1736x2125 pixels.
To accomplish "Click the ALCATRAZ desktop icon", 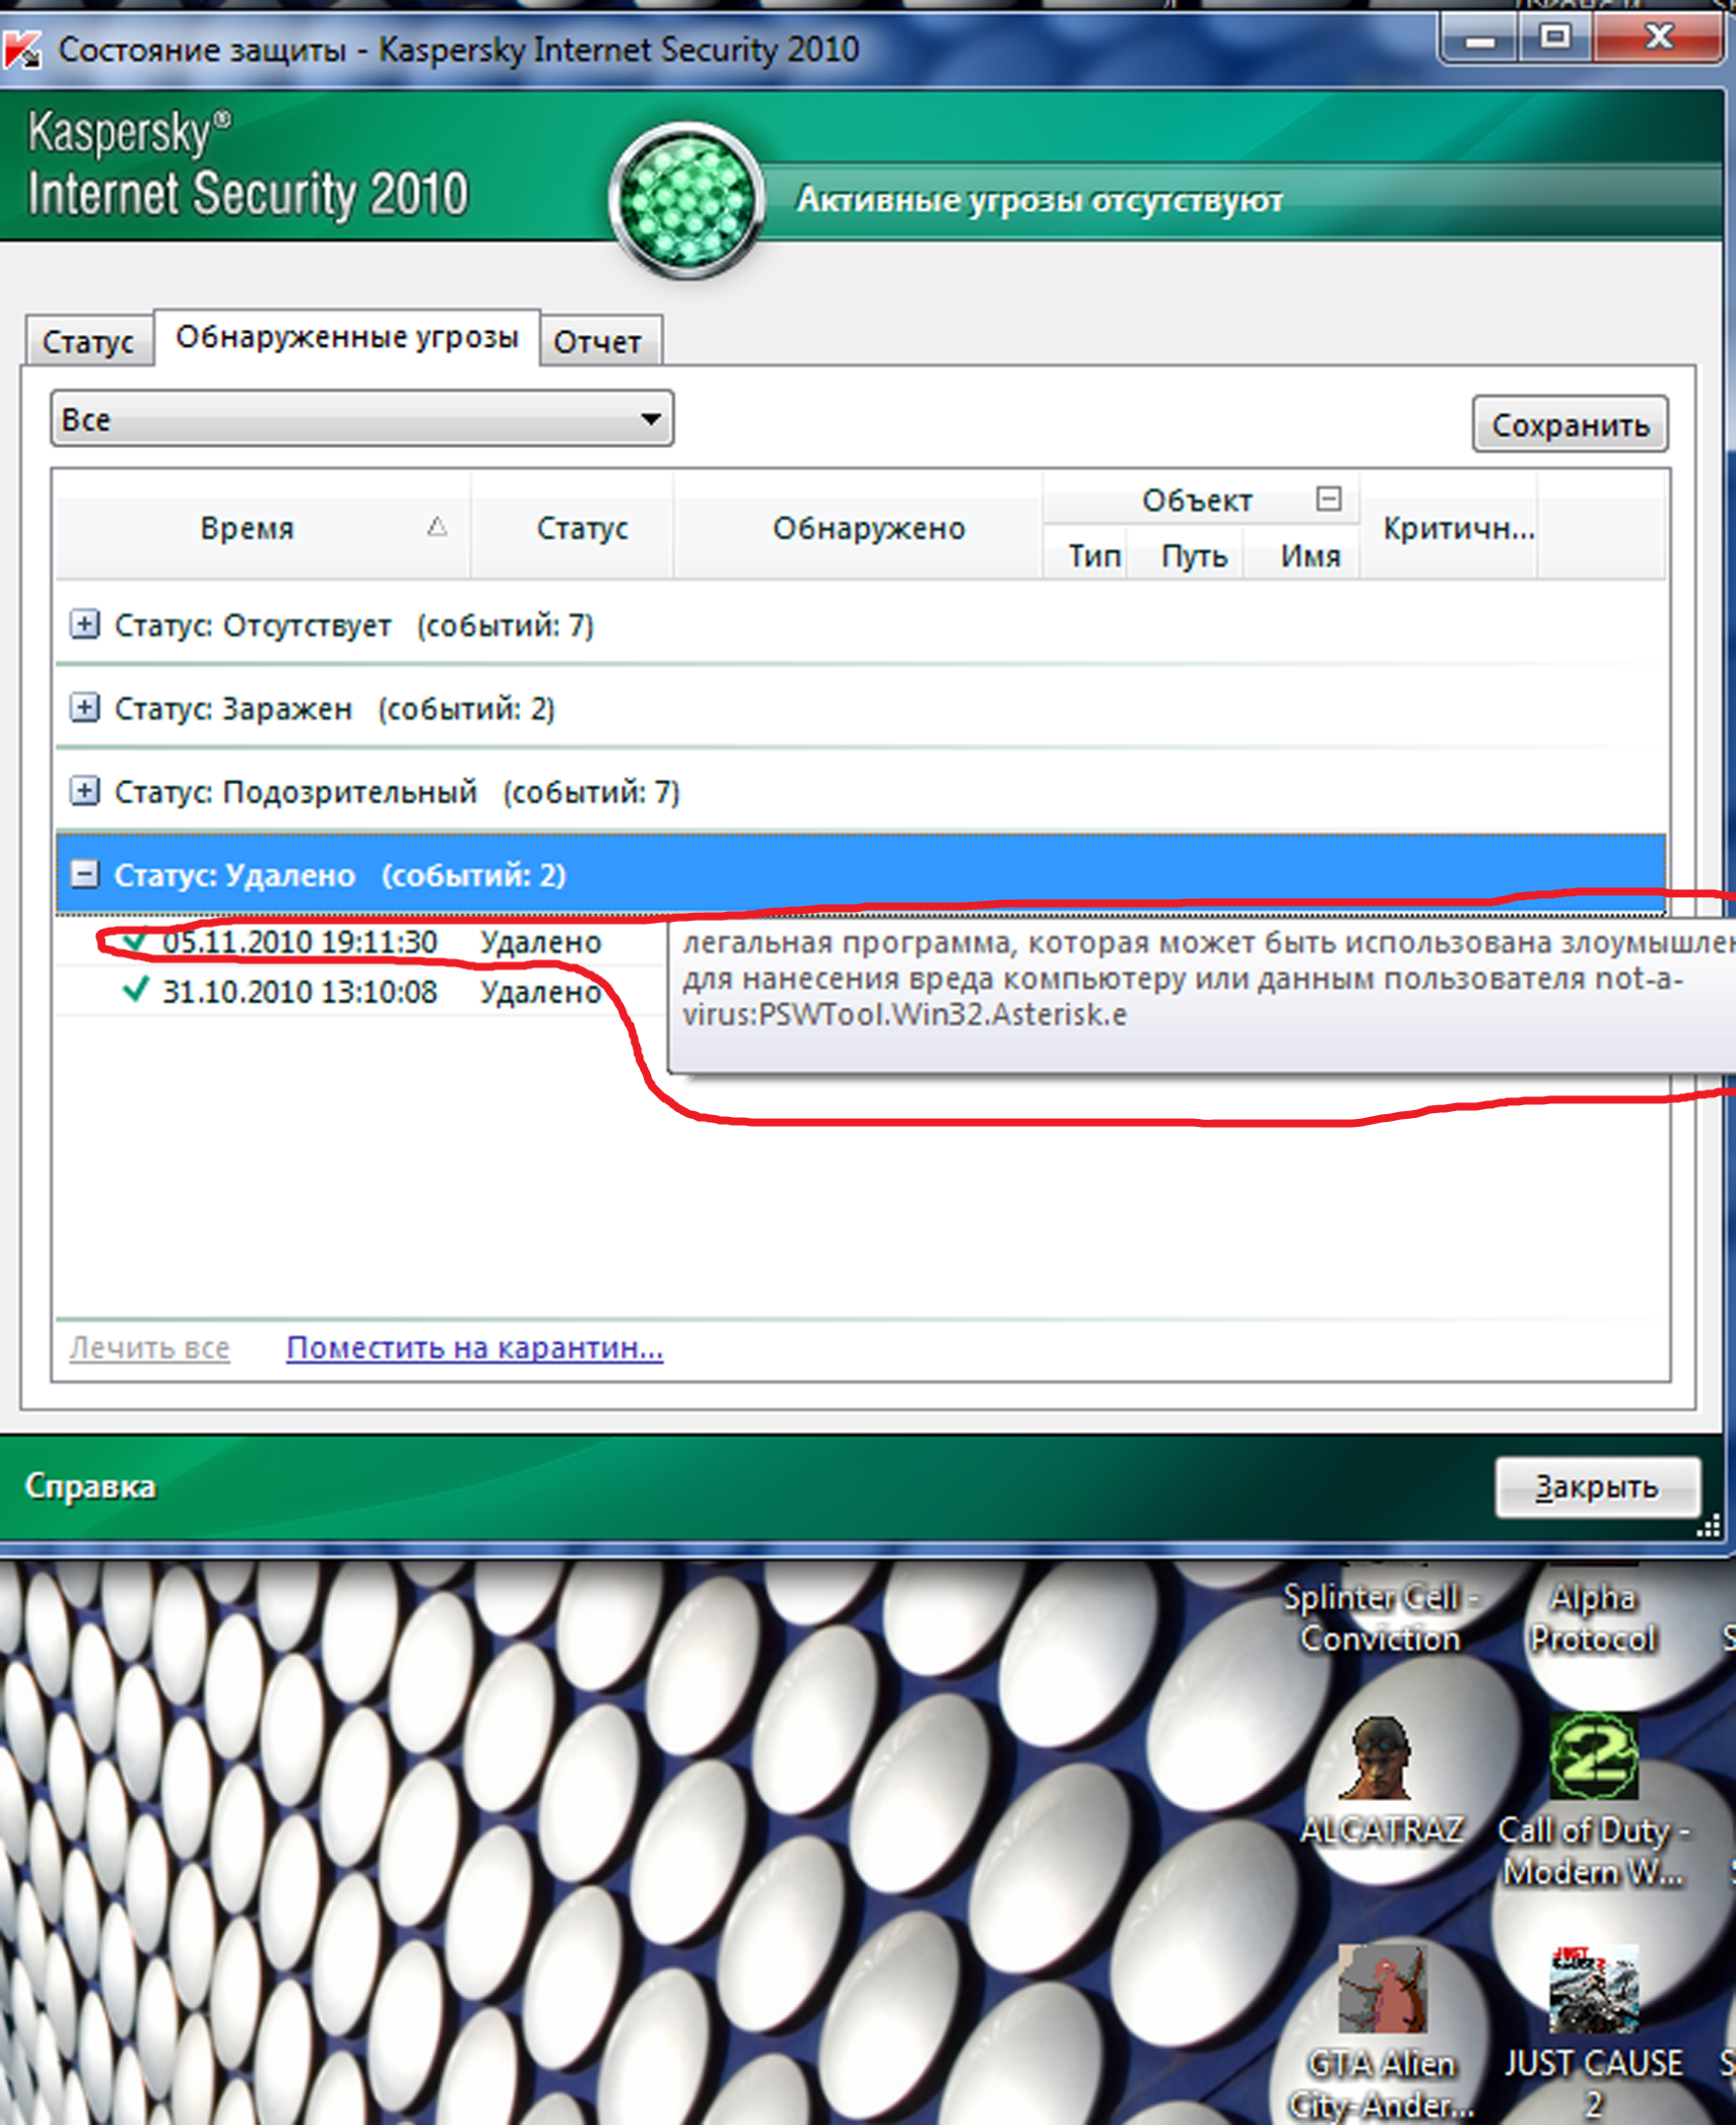I will 1381,1780.
